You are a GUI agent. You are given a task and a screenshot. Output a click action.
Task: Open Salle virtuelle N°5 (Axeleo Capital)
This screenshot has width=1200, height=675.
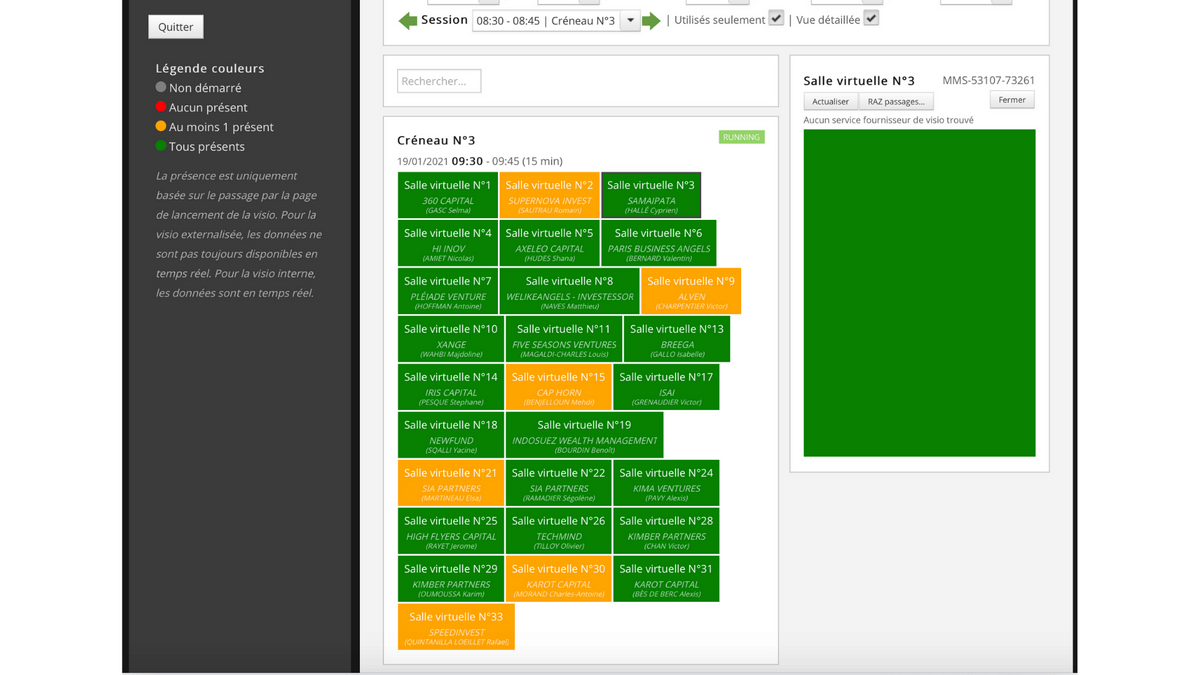pos(549,243)
